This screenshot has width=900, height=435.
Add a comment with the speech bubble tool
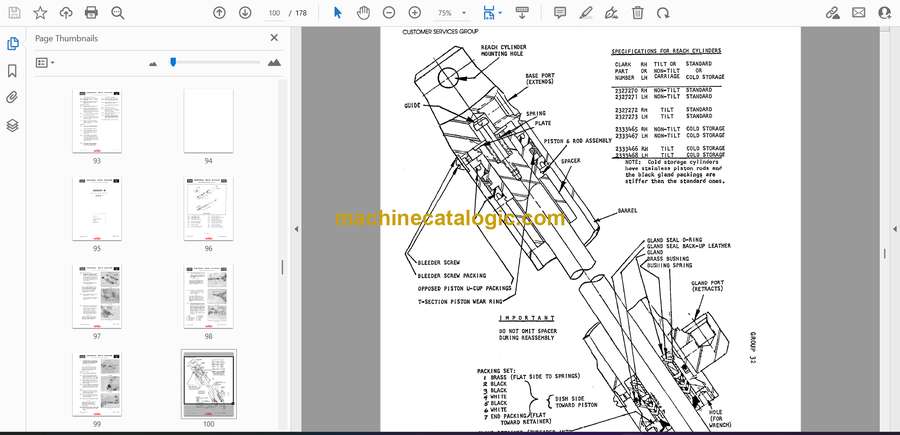pyautogui.click(x=560, y=13)
